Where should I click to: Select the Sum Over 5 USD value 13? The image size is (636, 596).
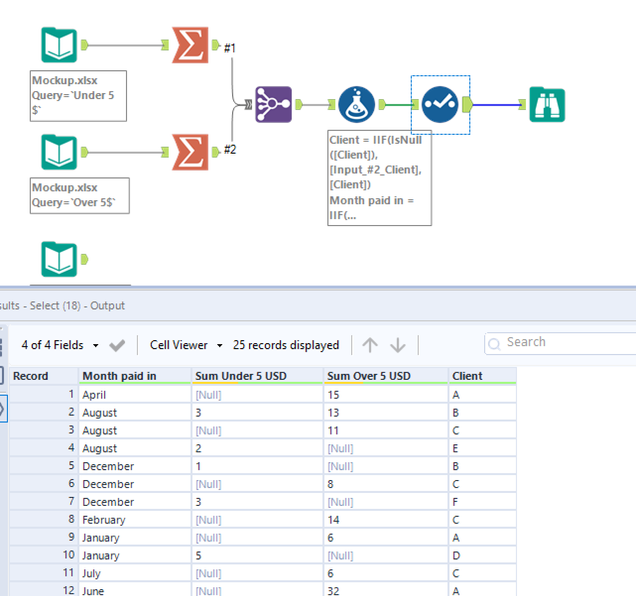[x=386, y=412]
